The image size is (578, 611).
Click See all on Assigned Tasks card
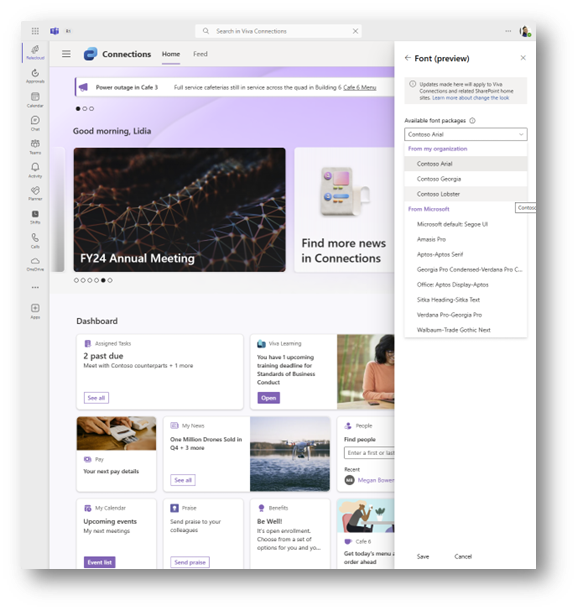[96, 398]
